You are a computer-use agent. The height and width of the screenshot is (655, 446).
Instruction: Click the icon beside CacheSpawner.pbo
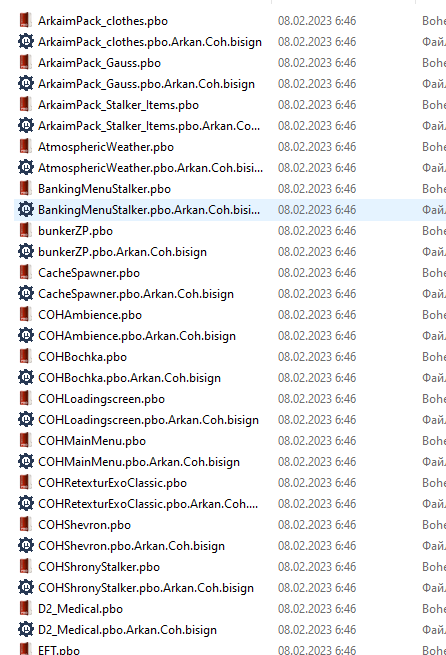(x=25, y=272)
